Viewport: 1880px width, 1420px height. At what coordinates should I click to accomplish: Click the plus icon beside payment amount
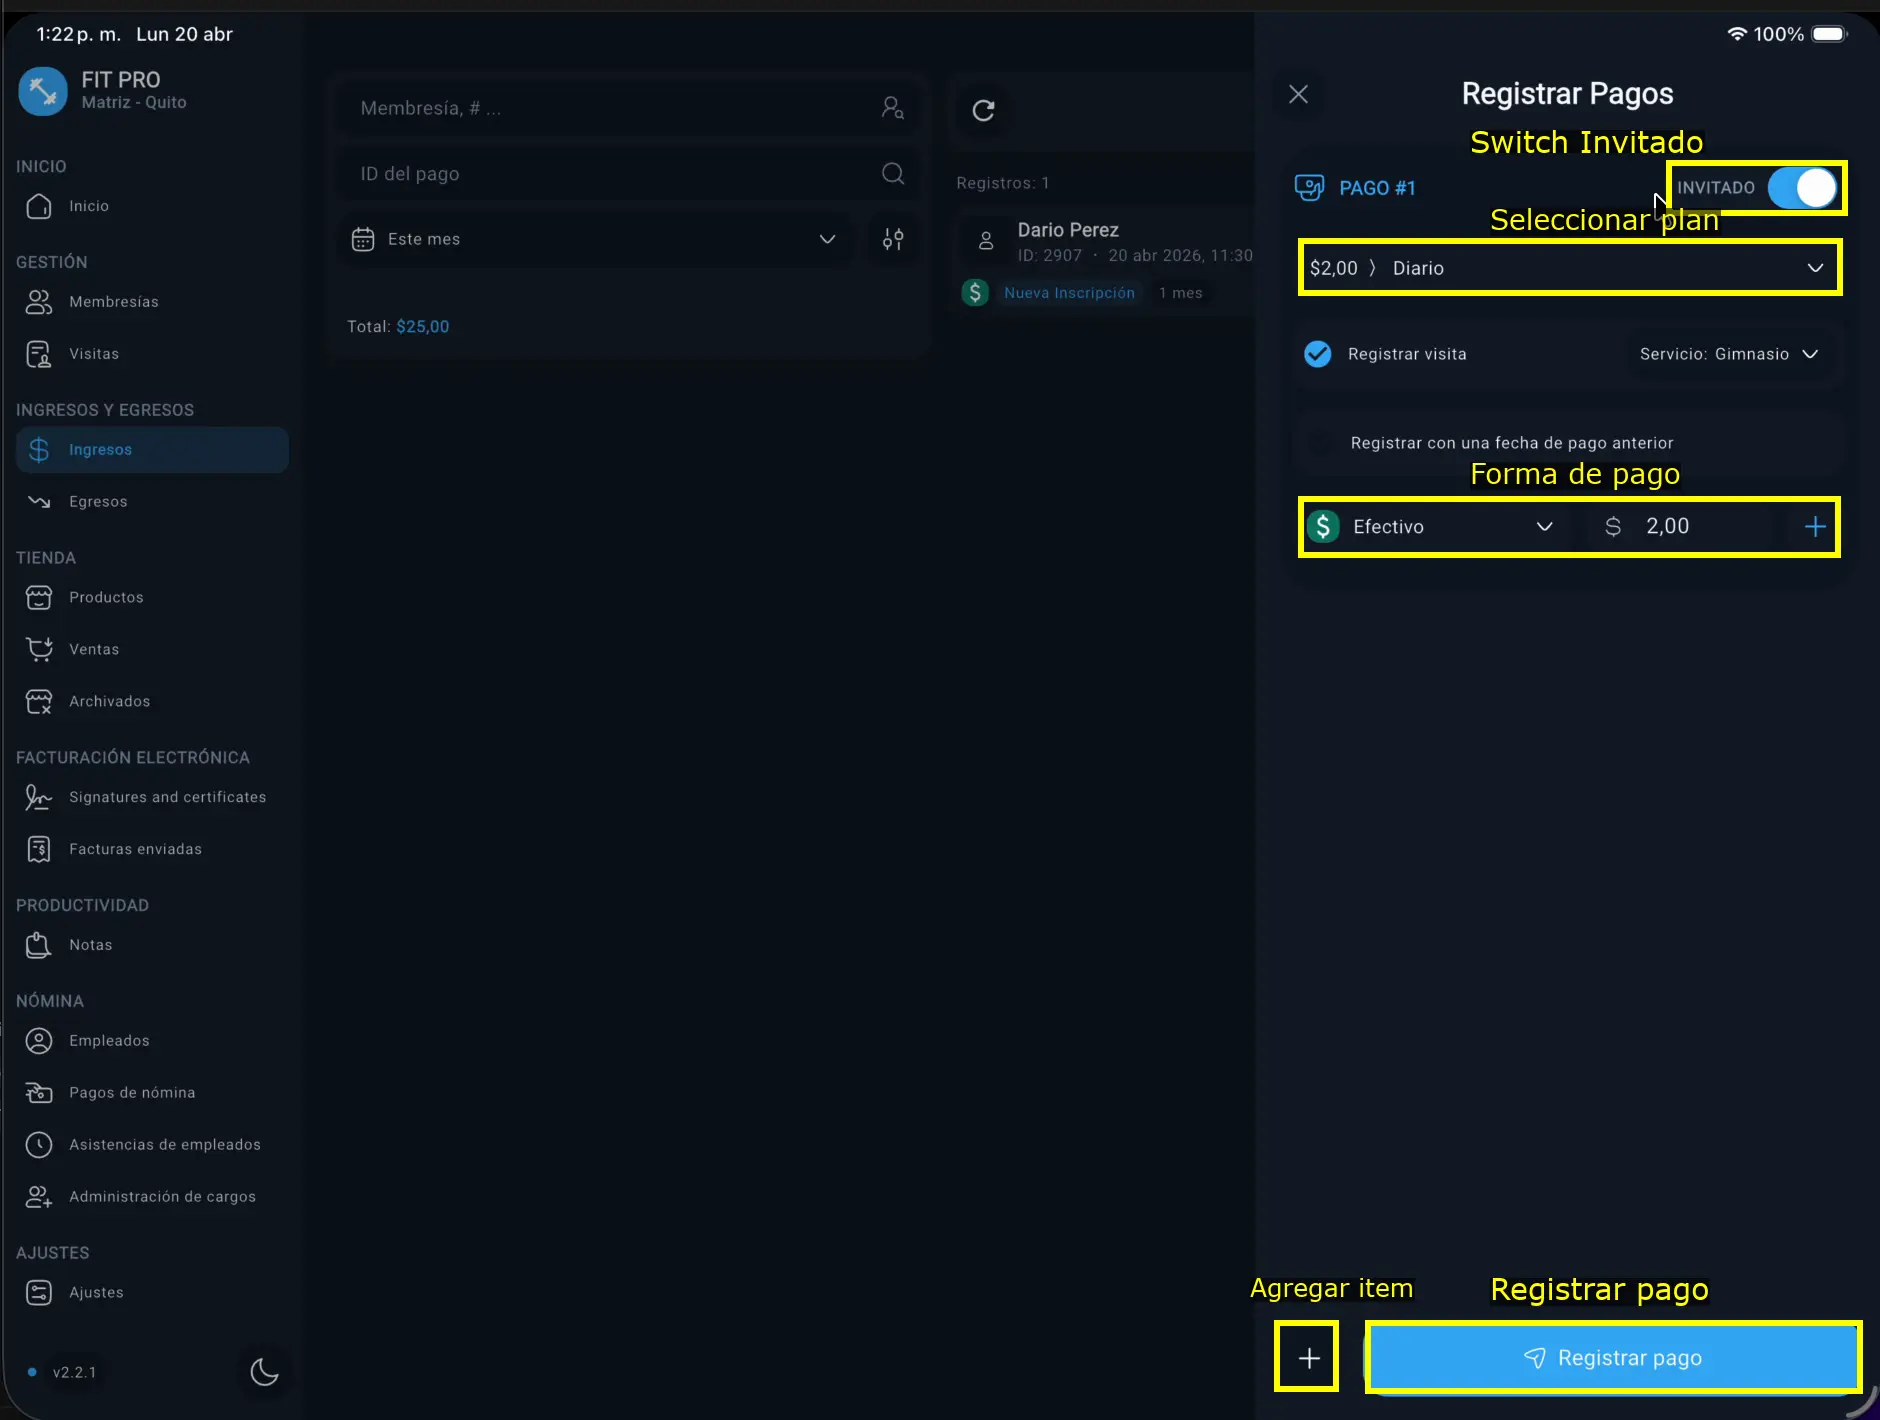pyautogui.click(x=1814, y=527)
